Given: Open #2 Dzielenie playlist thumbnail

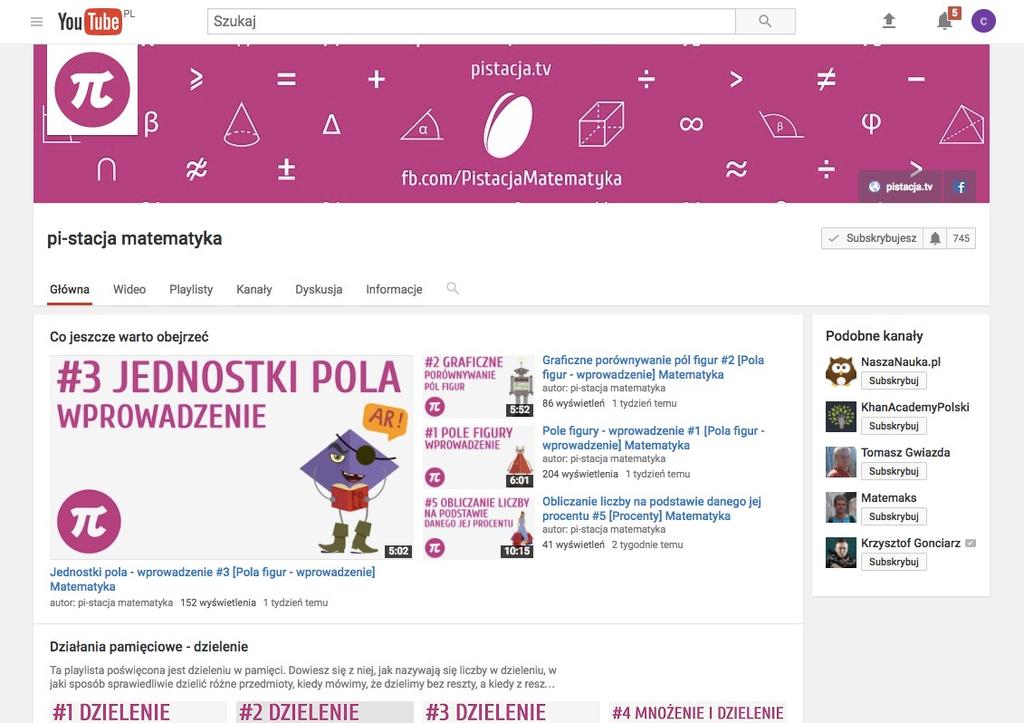Looking at the screenshot, I should click(325, 712).
